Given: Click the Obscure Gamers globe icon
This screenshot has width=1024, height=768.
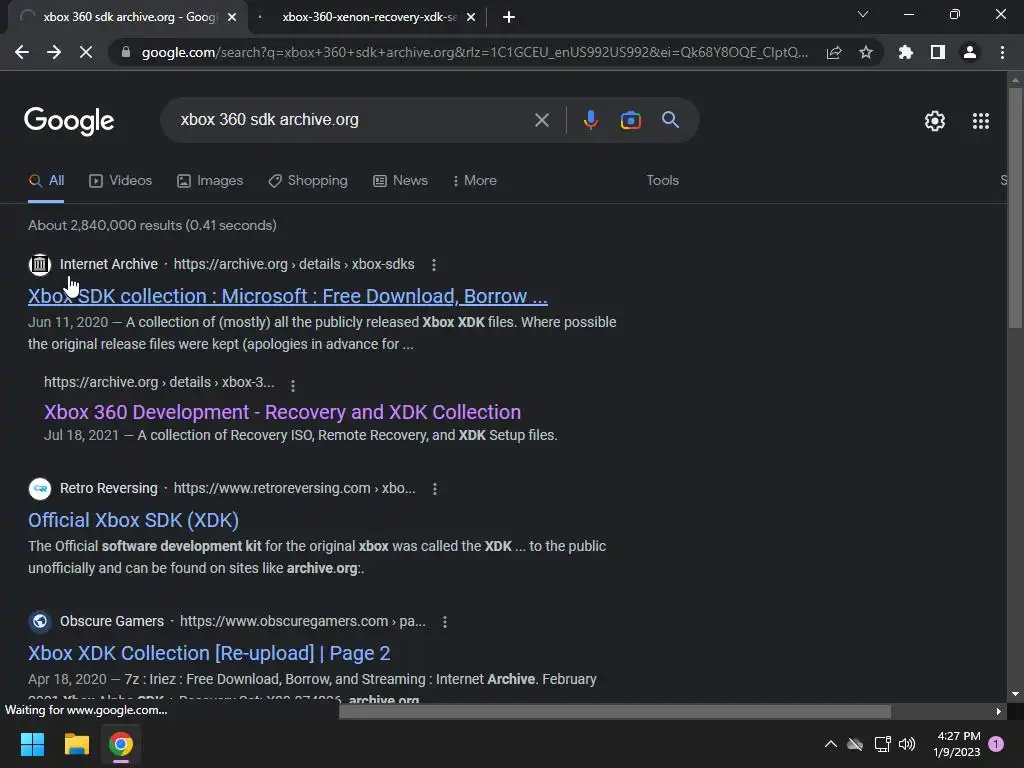Looking at the screenshot, I should 40,622.
